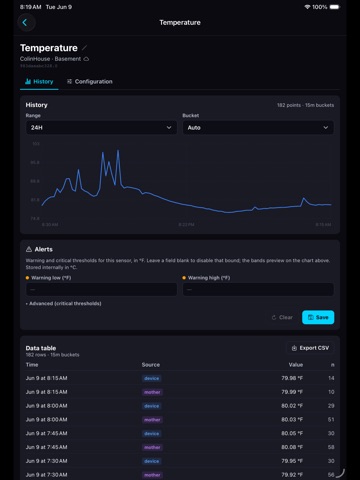Select the Time column header
This screenshot has height=480, width=360.
(32, 365)
